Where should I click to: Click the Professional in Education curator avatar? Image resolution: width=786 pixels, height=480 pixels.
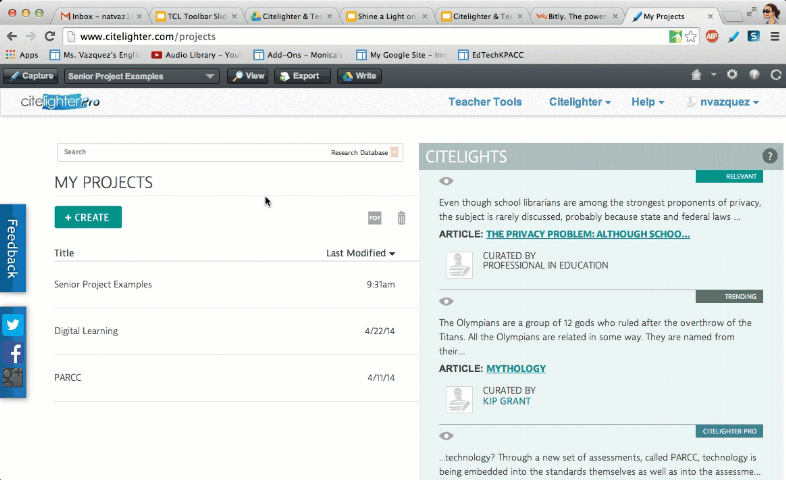click(x=459, y=265)
